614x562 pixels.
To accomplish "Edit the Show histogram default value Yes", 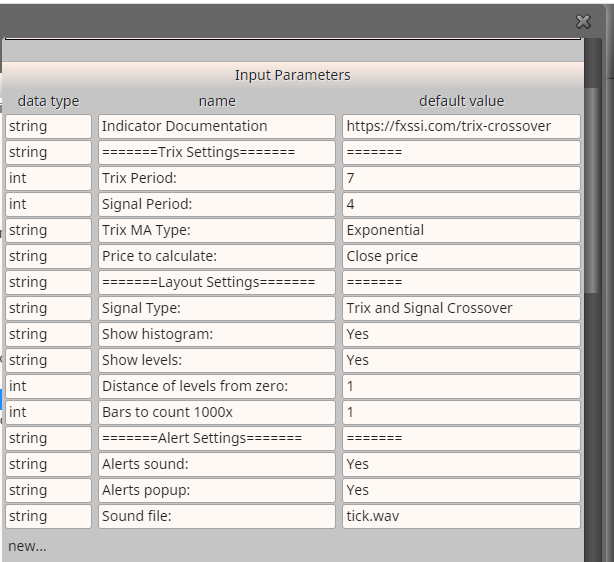I will [461, 334].
